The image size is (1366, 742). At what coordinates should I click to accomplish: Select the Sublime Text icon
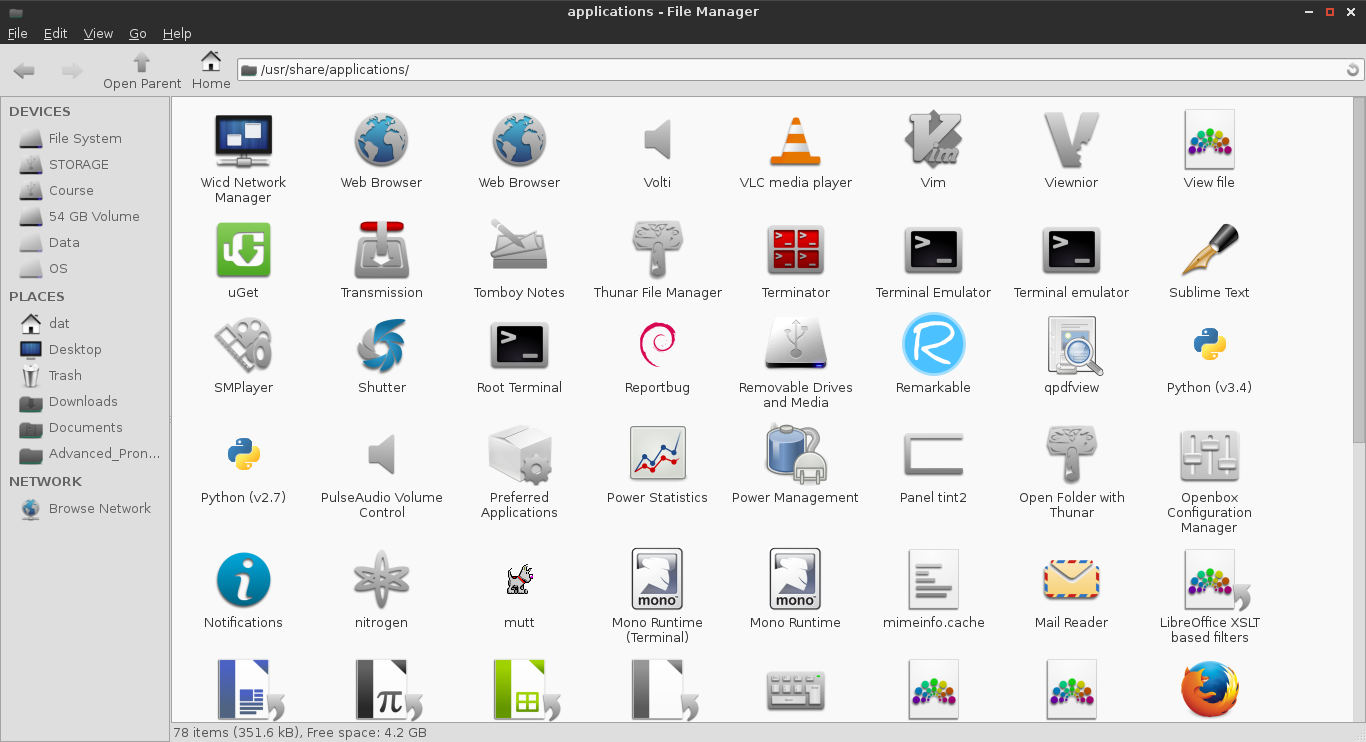1209,250
